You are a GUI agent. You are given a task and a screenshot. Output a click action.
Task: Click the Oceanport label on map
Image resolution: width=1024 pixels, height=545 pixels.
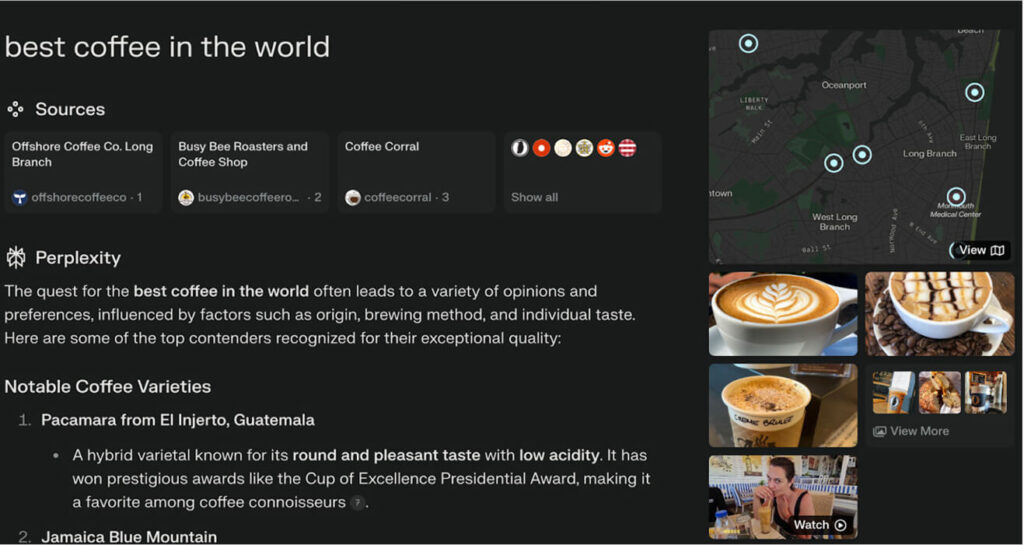(844, 85)
